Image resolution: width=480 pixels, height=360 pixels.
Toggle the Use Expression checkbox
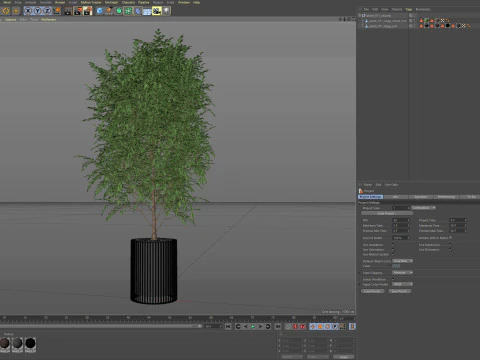[x=450, y=245]
